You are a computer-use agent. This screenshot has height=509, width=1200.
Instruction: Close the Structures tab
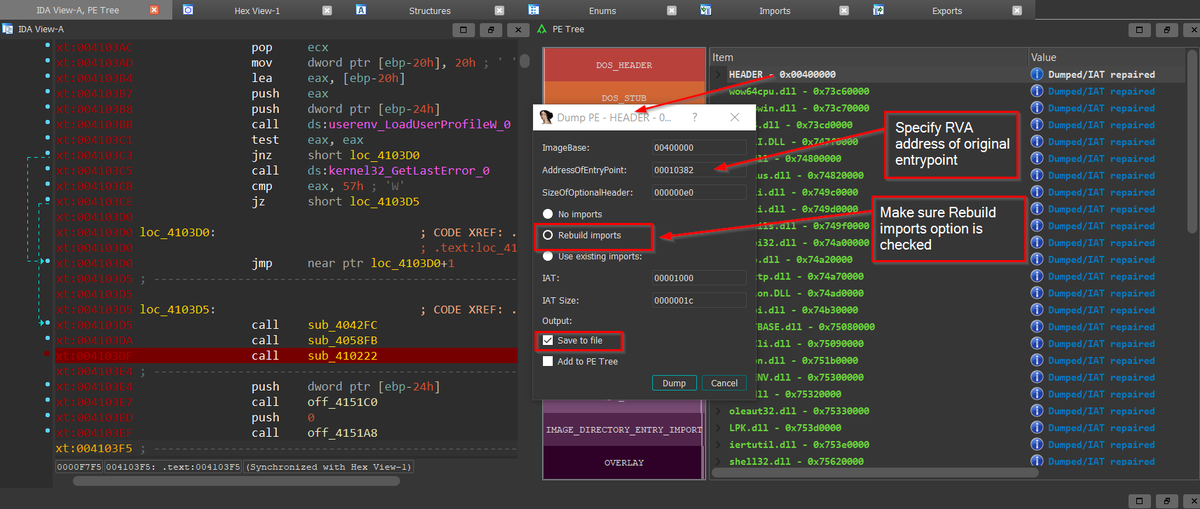coord(498,10)
